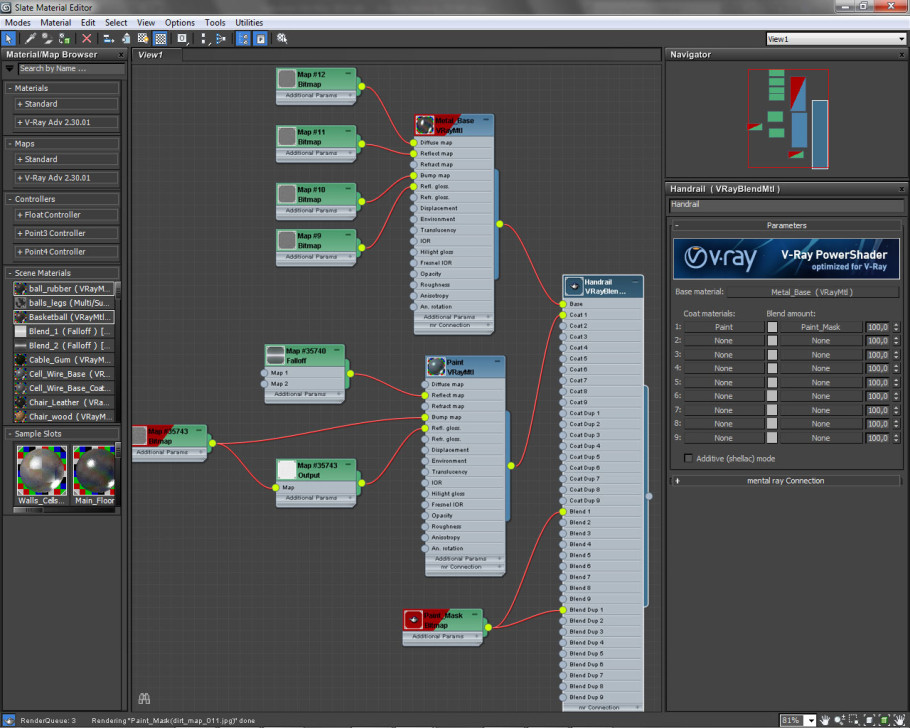
Task: Activate the Select tool arrow icon
Action: point(9,38)
